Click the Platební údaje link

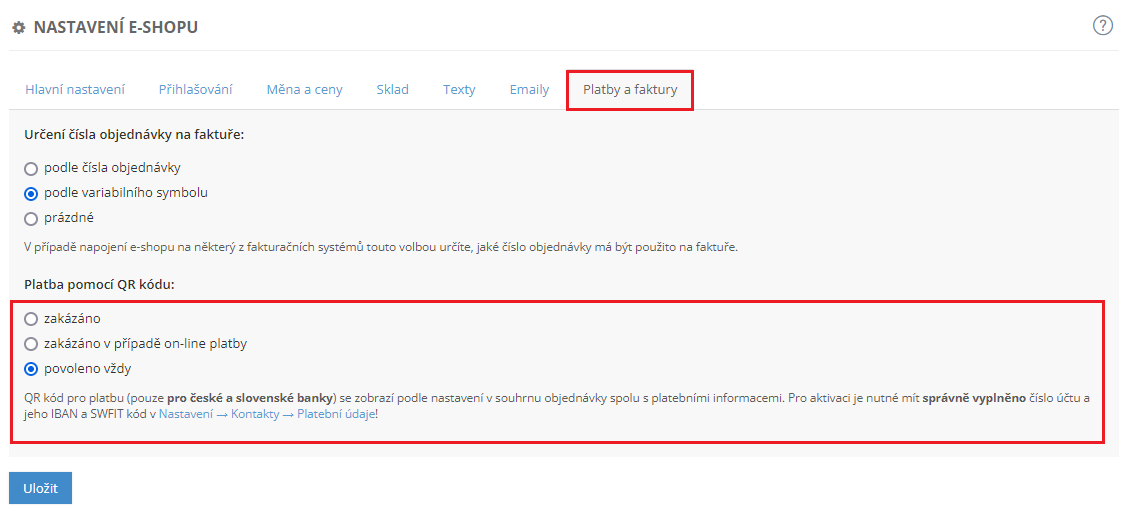(335, 413)
